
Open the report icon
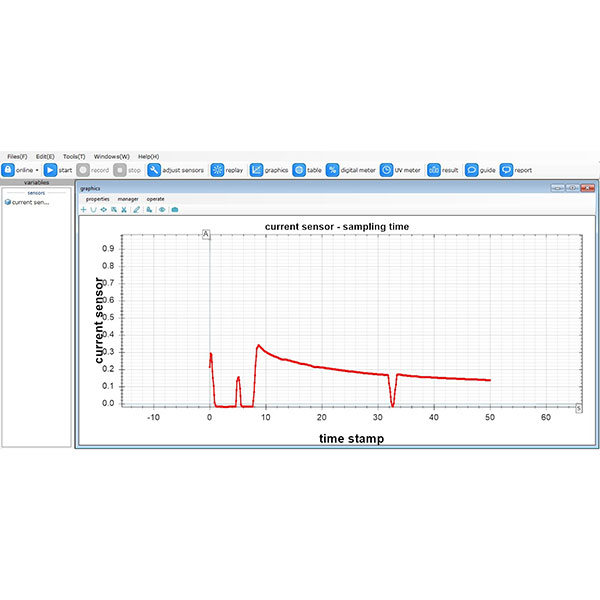pos(506,170)
